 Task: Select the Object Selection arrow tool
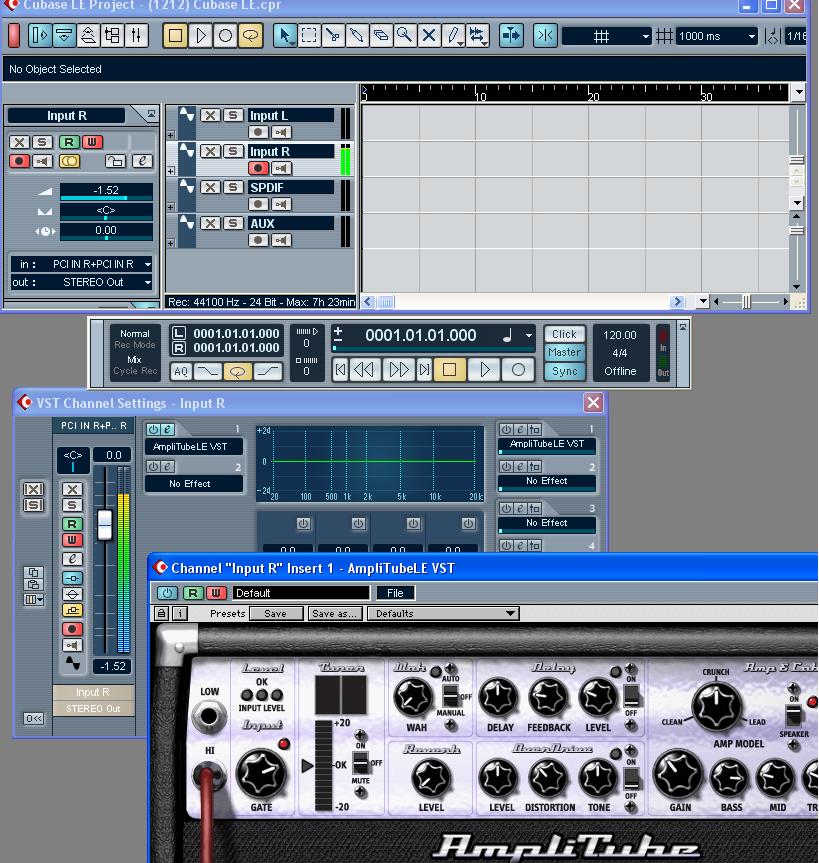tap(285, 36)
